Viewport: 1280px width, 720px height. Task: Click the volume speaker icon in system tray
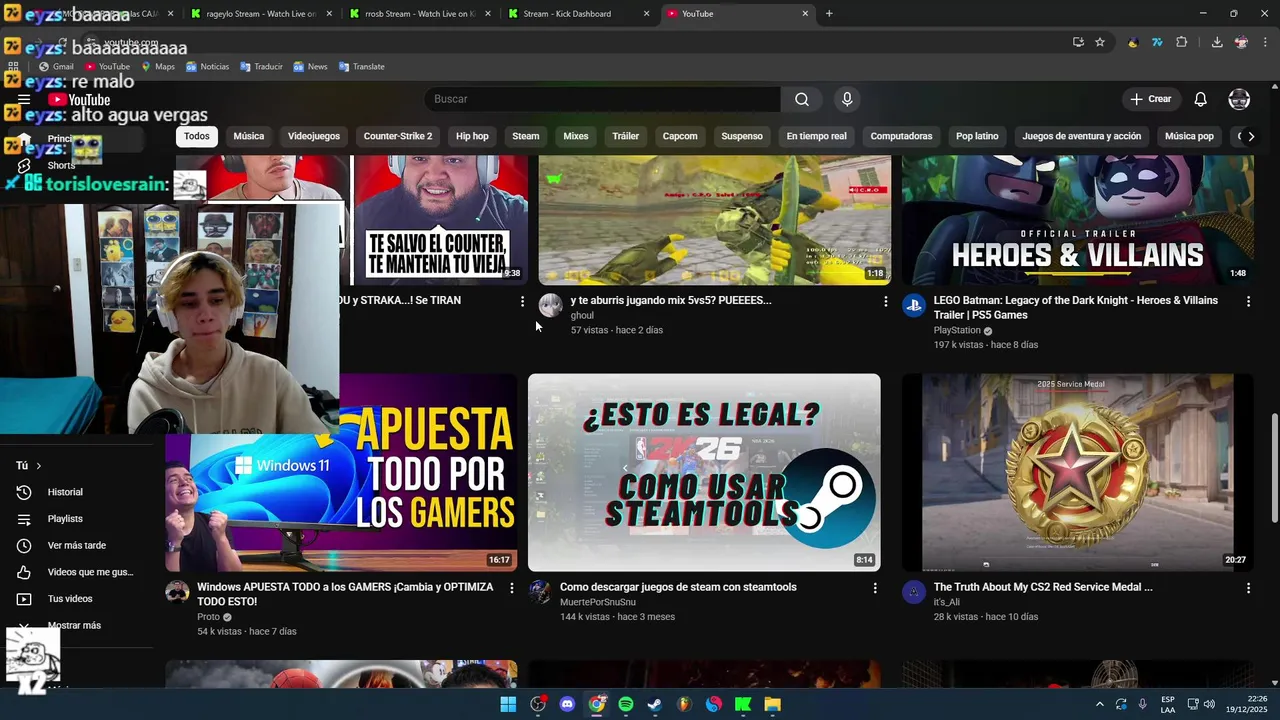point(1209,704)
